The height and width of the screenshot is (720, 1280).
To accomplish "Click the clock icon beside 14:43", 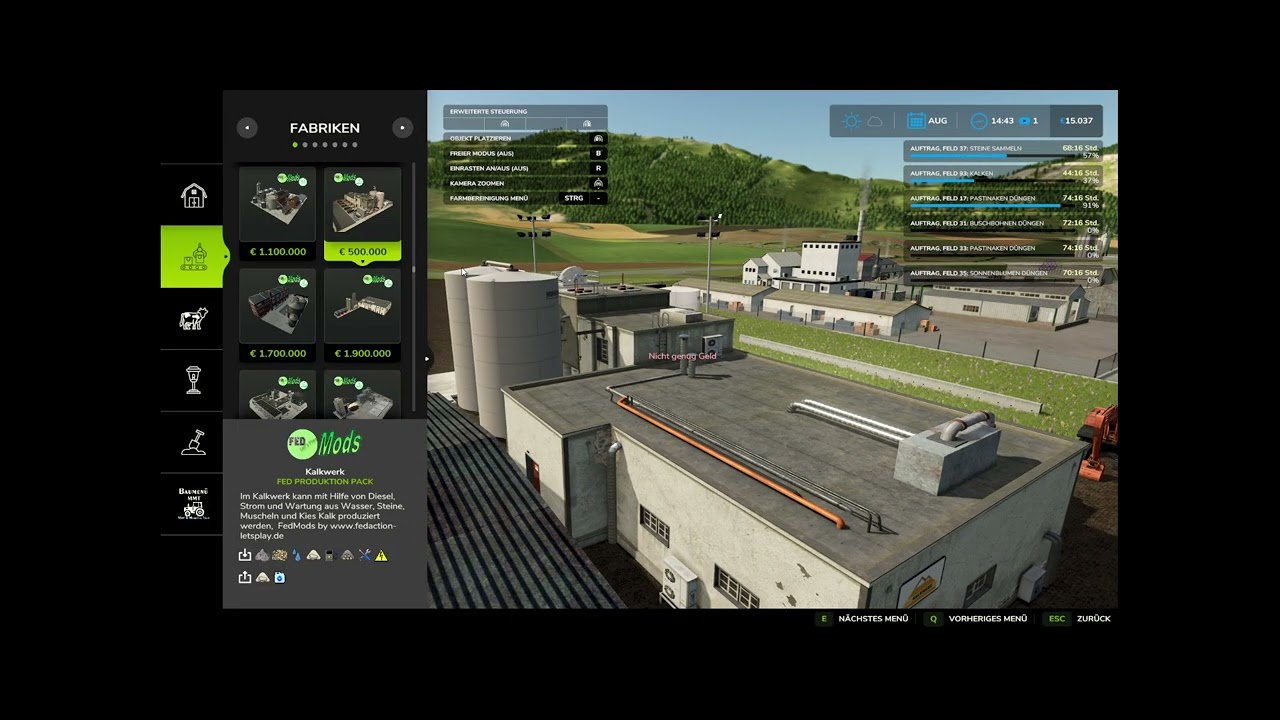I will click(x=978, y=121).
